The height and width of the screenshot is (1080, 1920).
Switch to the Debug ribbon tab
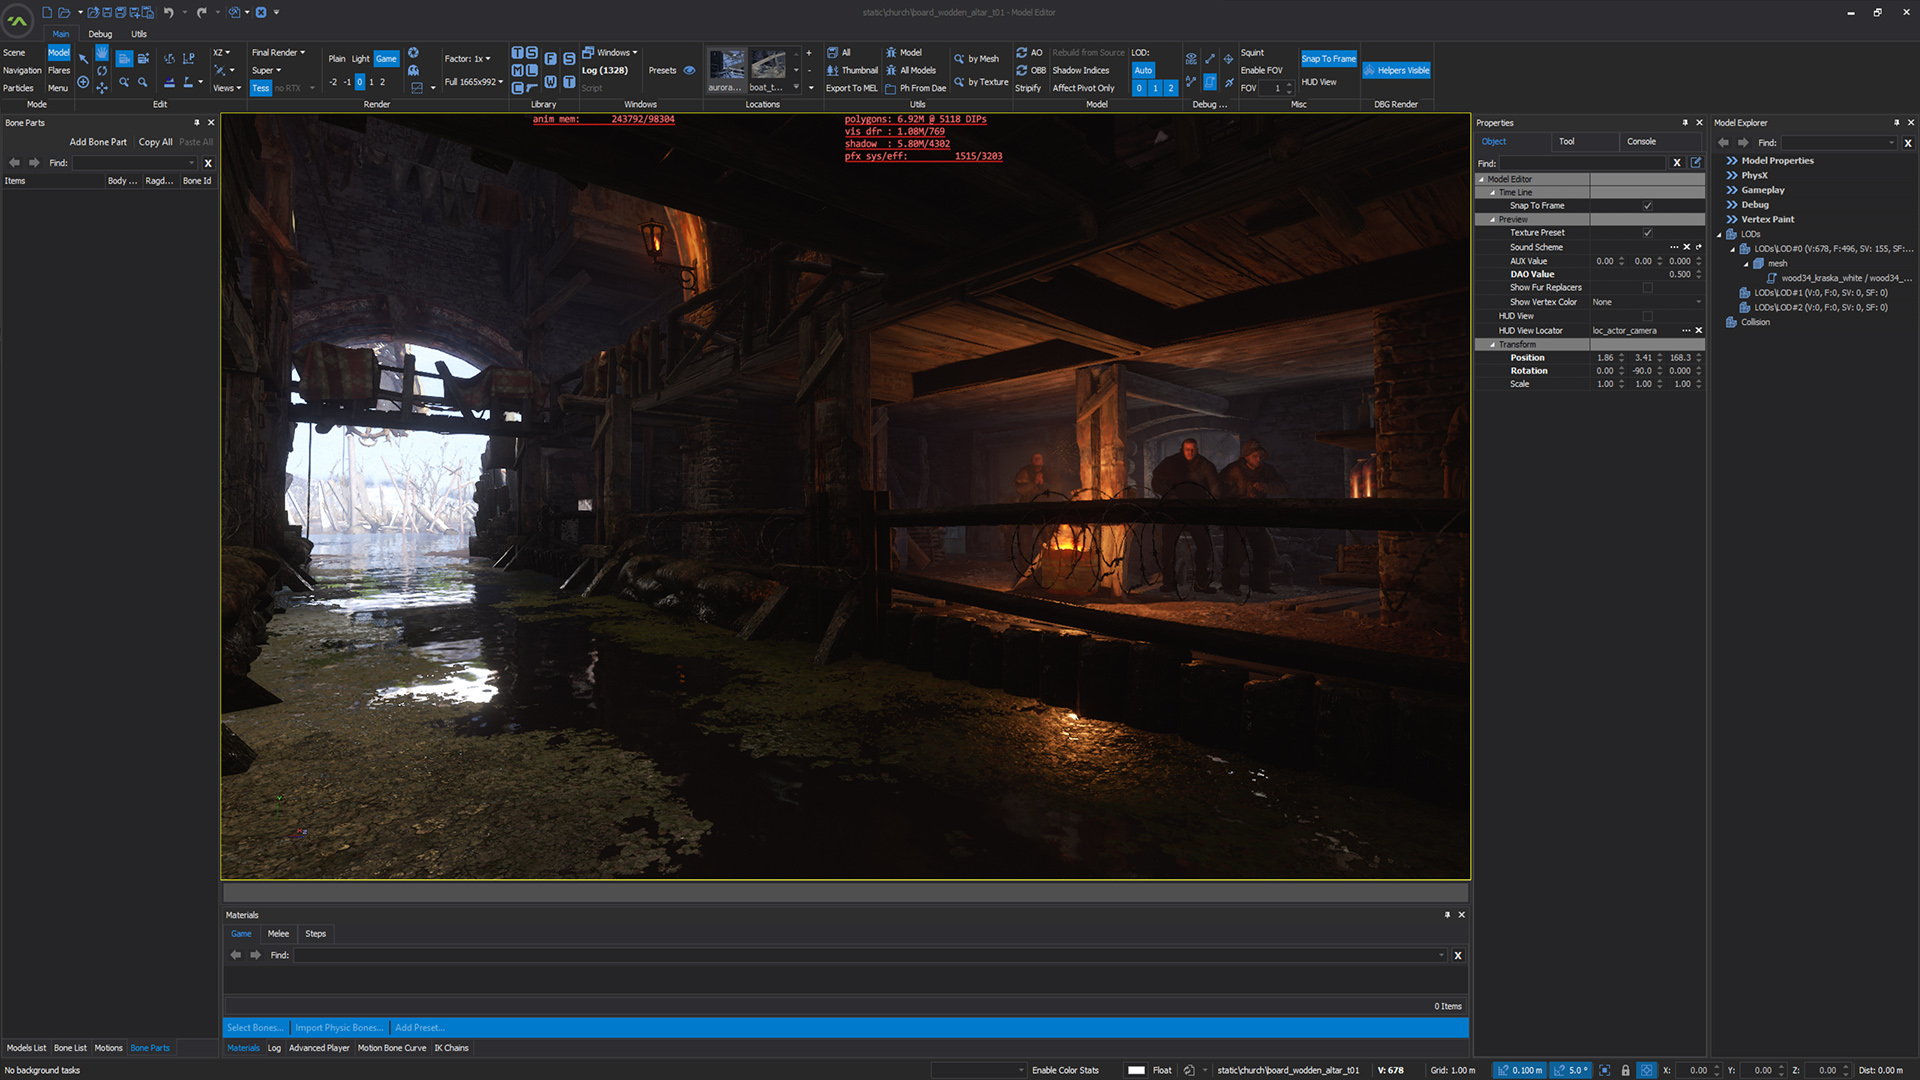(100, 34)
